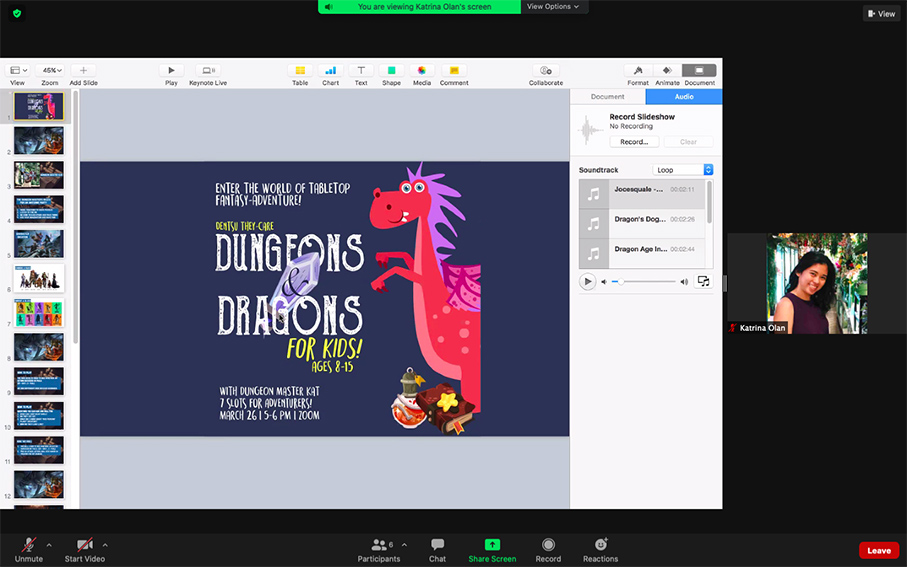Start the slideshow with Play icon

171,71
